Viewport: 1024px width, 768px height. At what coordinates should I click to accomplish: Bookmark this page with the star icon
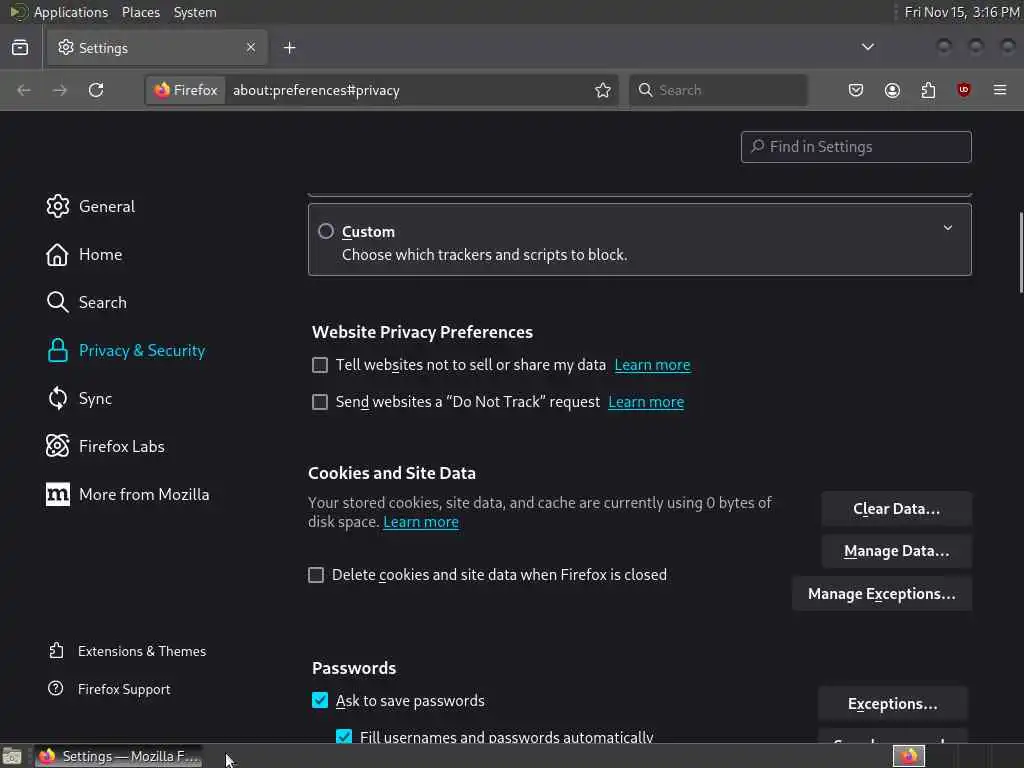(603, 90)
